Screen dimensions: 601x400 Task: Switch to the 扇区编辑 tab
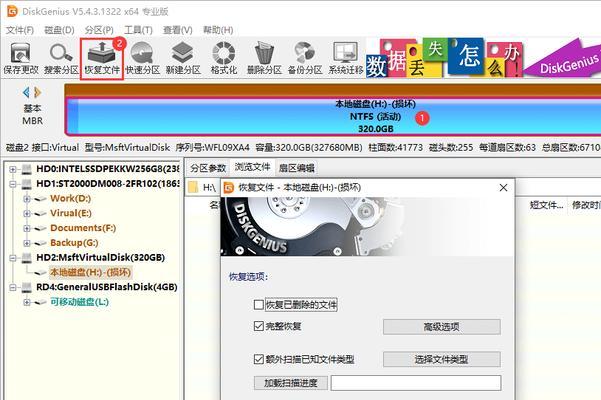pyautogui.click(x=297, y=168)
